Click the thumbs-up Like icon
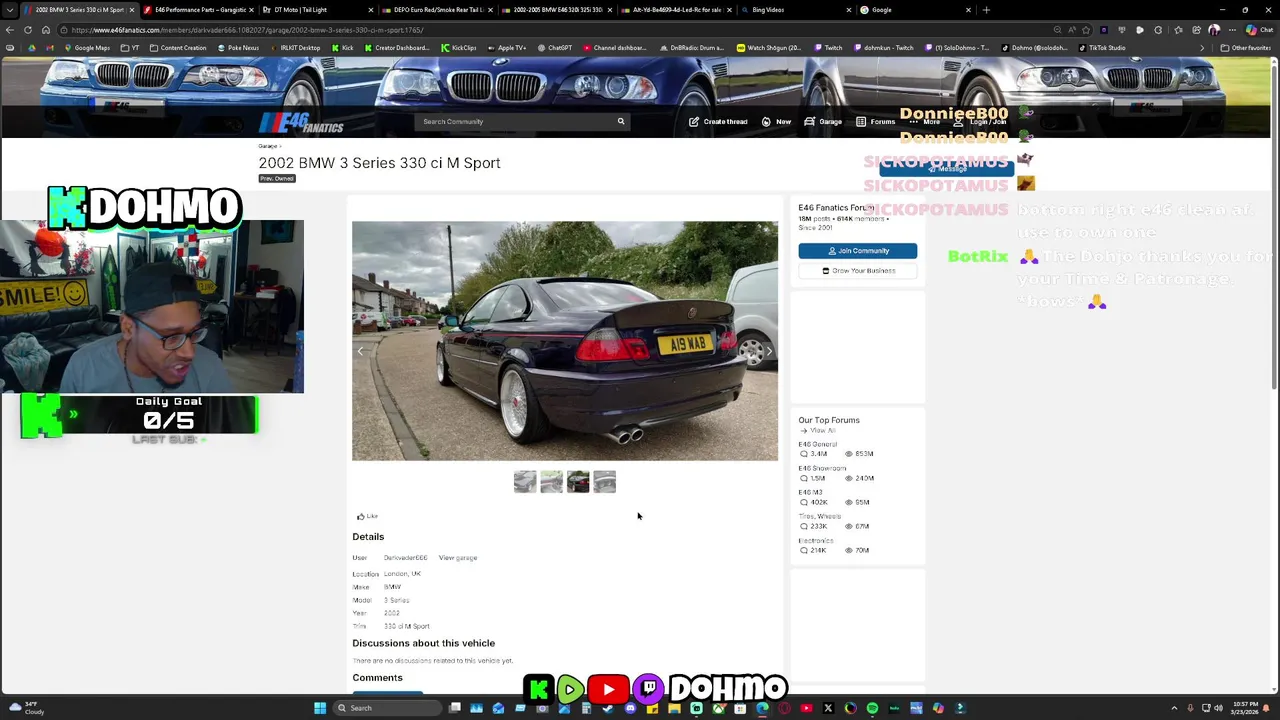Viewport: 1280px width, 720px height. 361,516
